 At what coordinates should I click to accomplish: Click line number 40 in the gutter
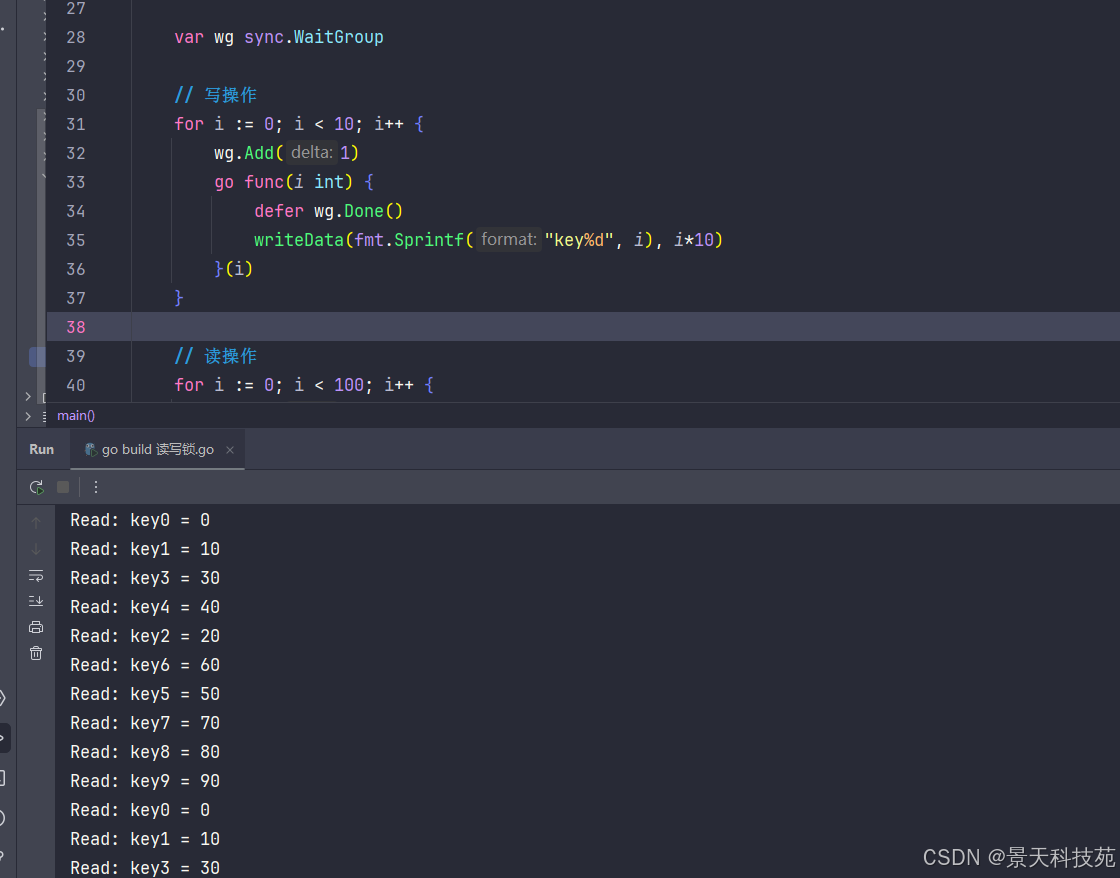coord(76,385)
